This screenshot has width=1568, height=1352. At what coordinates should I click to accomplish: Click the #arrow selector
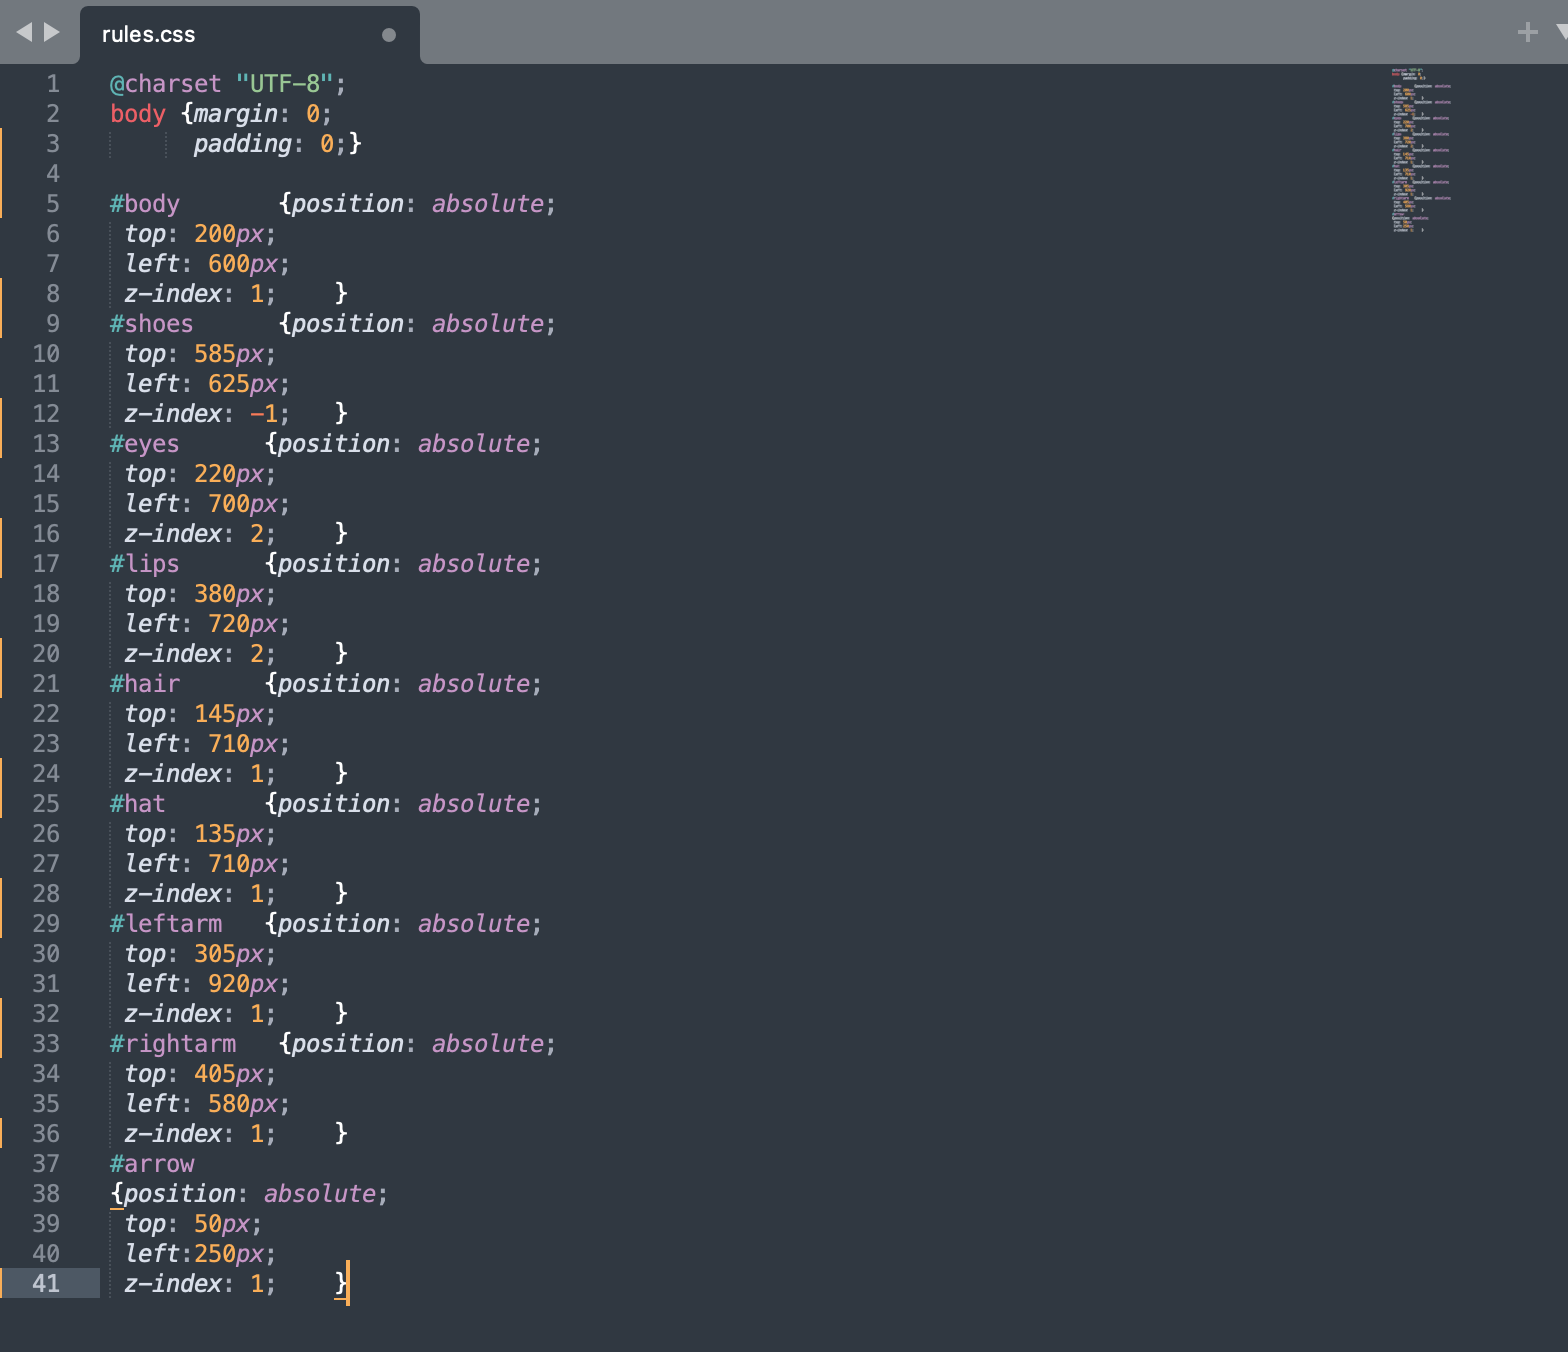(151, 1164)
